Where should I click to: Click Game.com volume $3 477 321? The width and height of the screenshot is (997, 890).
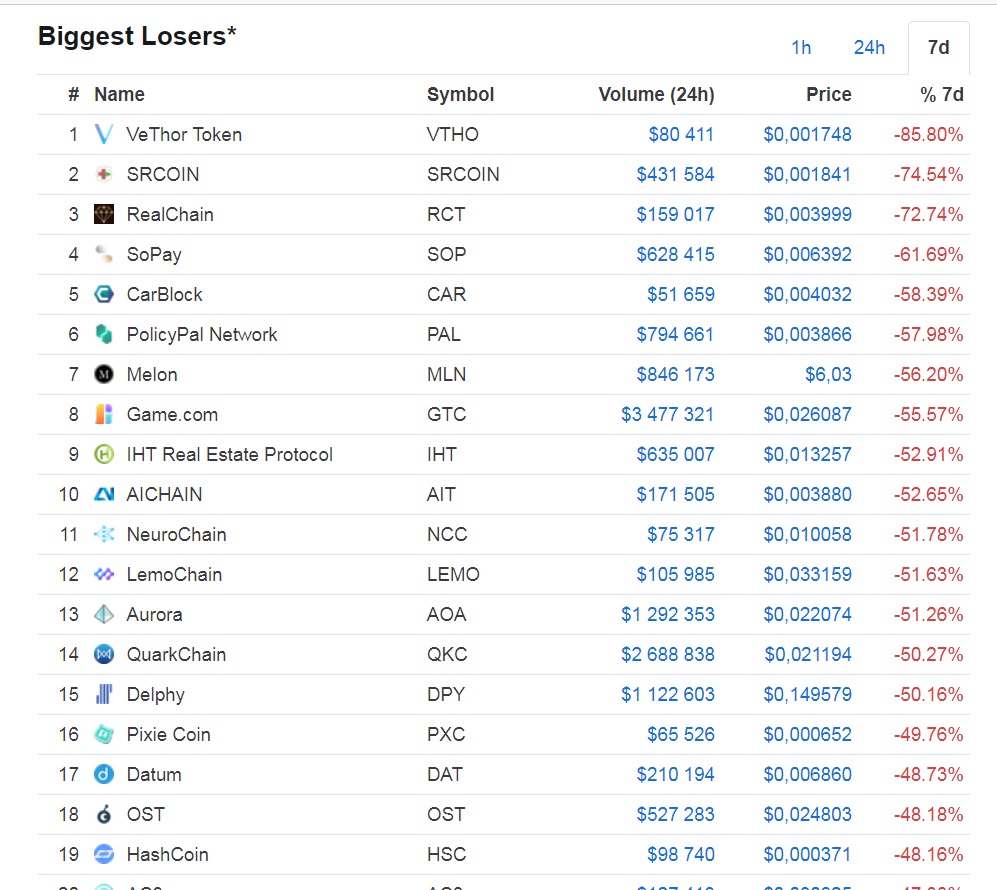[x=668, y=414]
